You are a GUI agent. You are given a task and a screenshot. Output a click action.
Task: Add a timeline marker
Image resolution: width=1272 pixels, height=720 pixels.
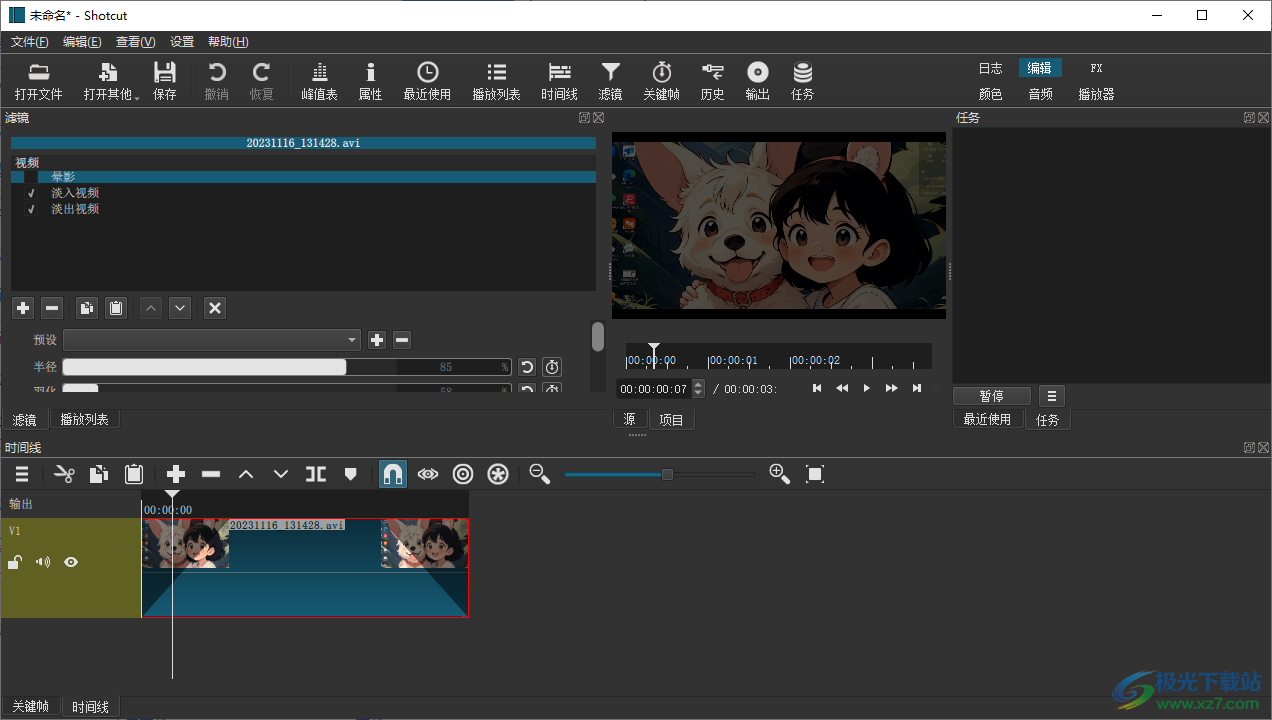click(x=350, y=474)
